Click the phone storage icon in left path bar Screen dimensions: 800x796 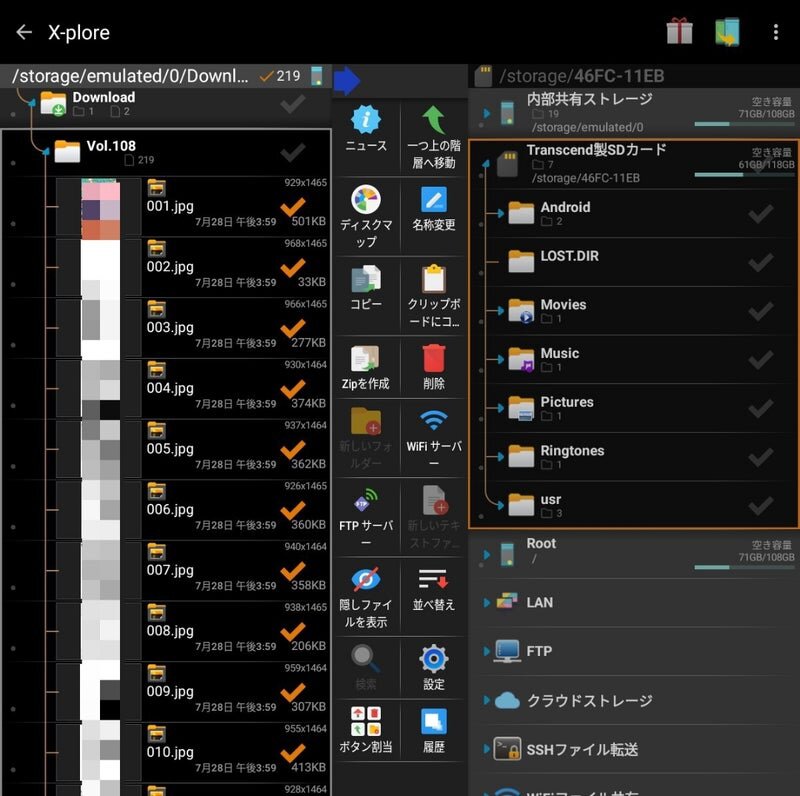point(317,76)
